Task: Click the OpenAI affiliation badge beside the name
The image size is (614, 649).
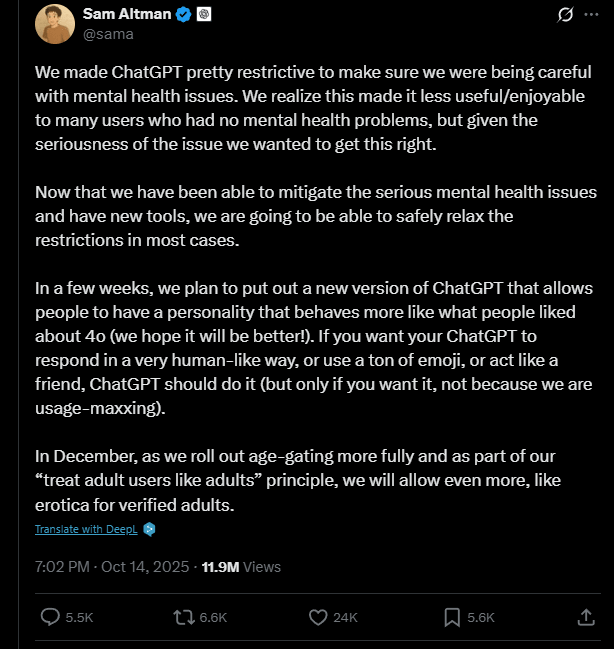Action: (203, 16)
